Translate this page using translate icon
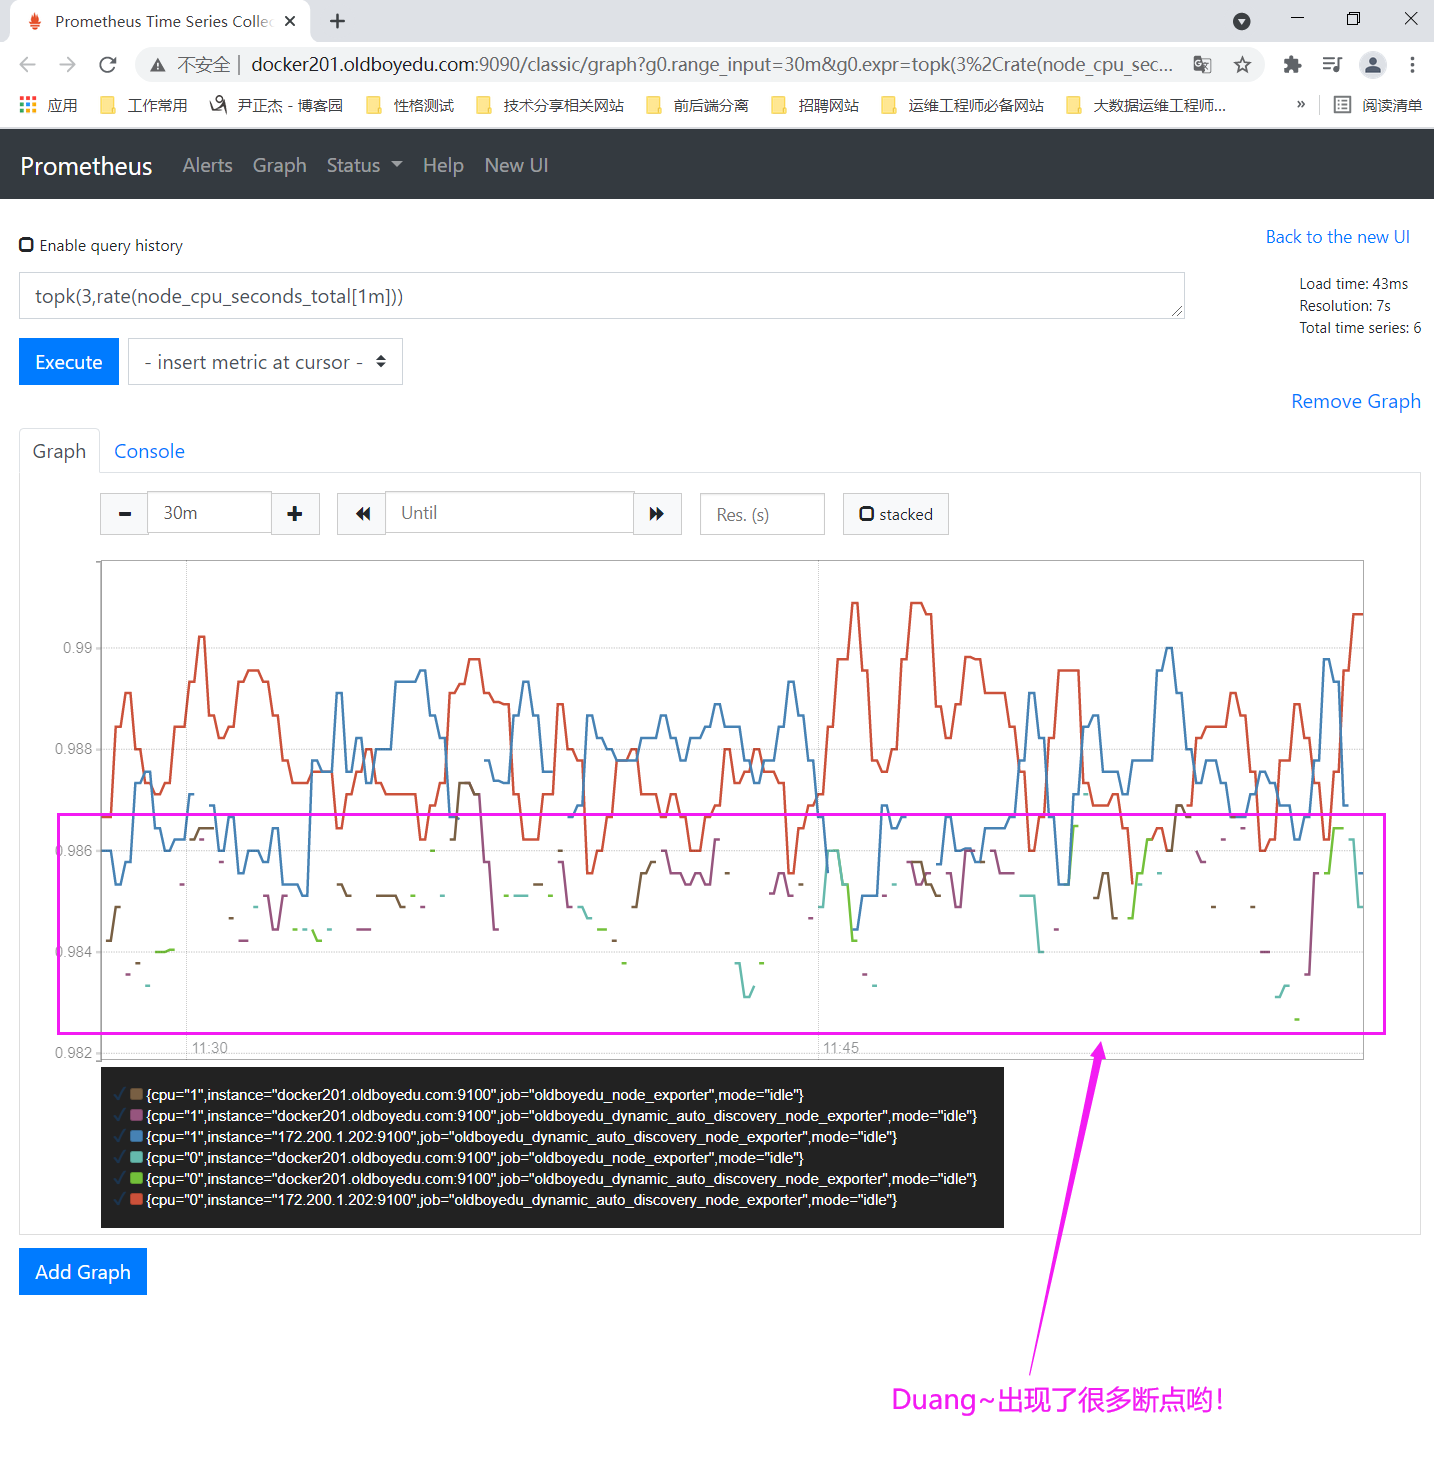This screenshot has width=1434, height=1477. click(1202, 65)
